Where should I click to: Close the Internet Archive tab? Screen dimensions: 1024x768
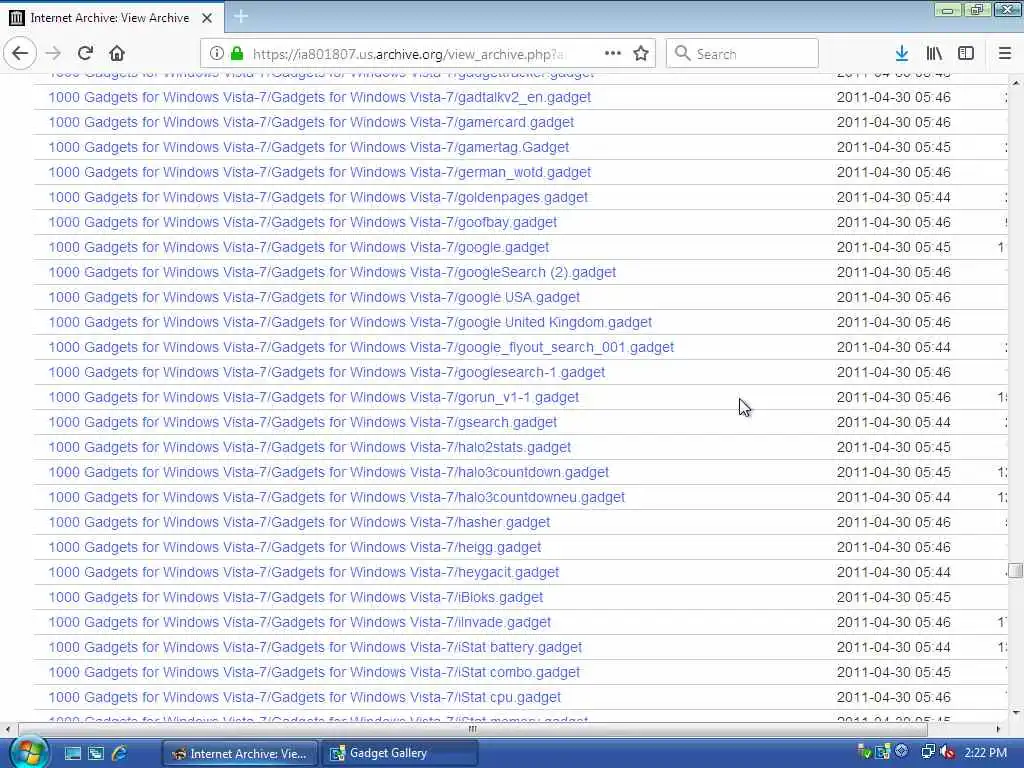[x=207, y=18]
